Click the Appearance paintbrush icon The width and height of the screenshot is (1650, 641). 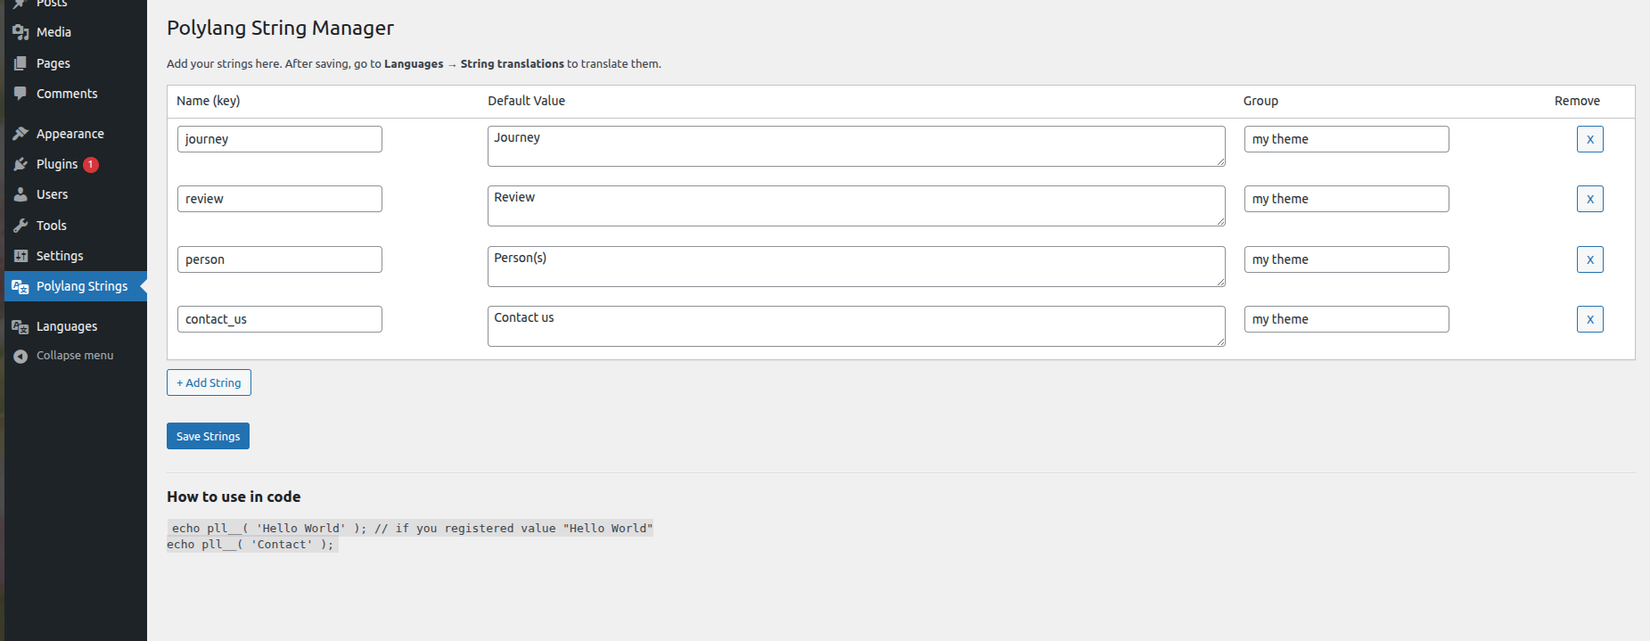(x=20, y=133)
